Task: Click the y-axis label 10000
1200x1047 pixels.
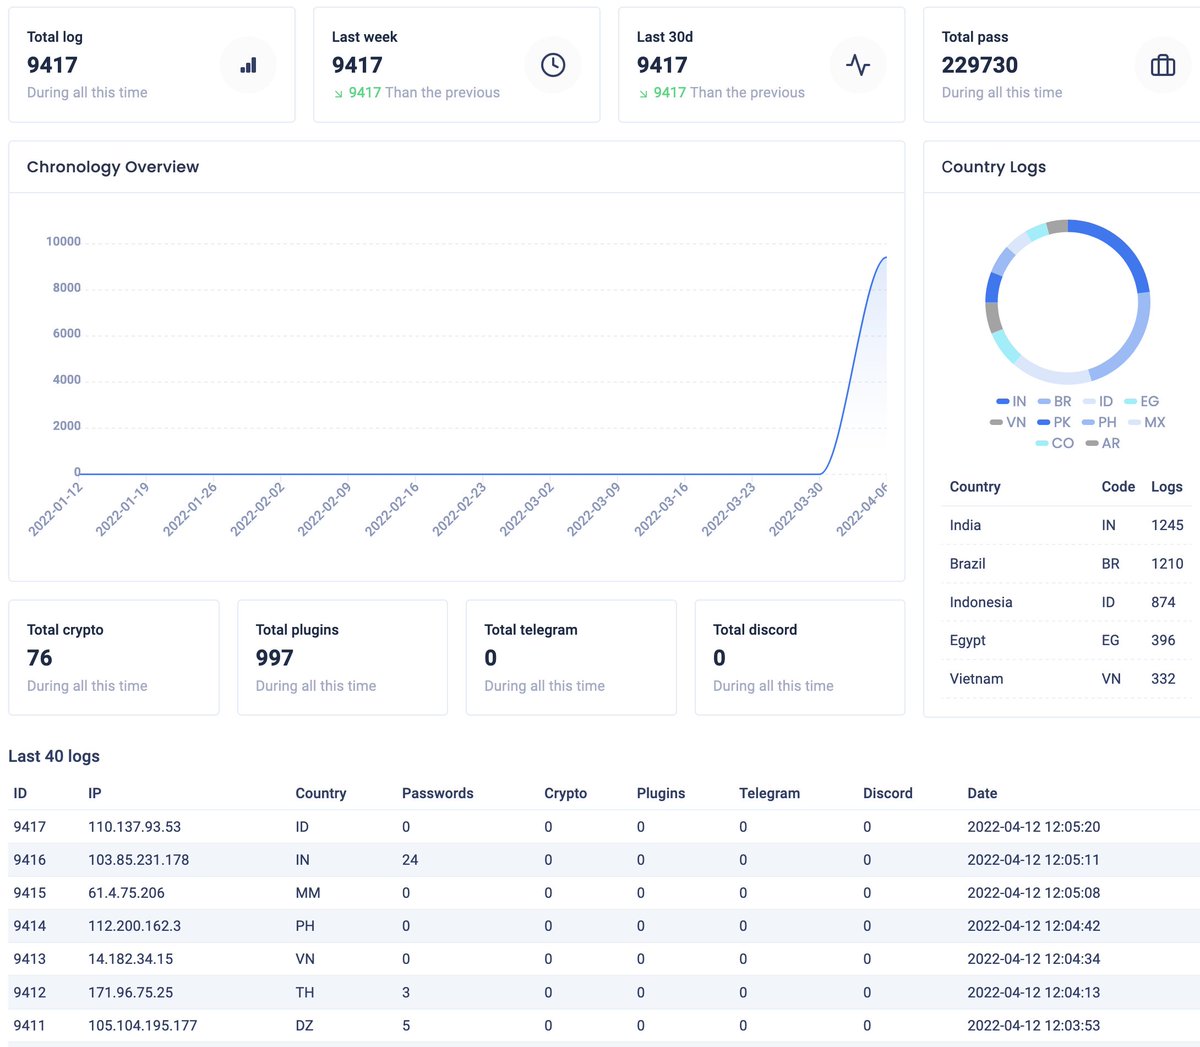Action: (64, 242)
